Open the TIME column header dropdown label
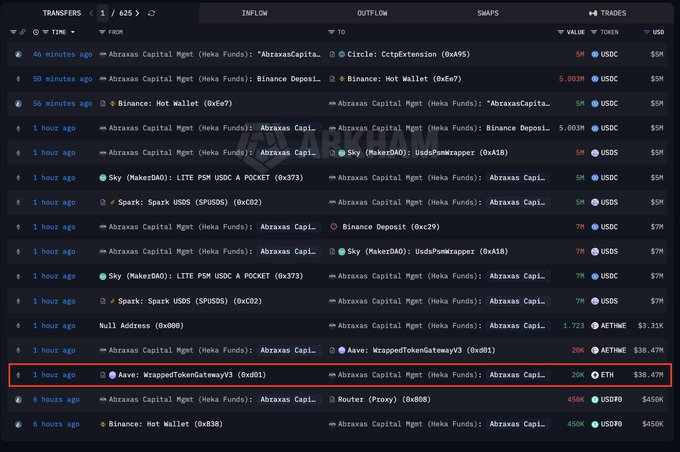The height and width of the screenshot is (452, 680). pyautogui.click(x=59, y=32)
